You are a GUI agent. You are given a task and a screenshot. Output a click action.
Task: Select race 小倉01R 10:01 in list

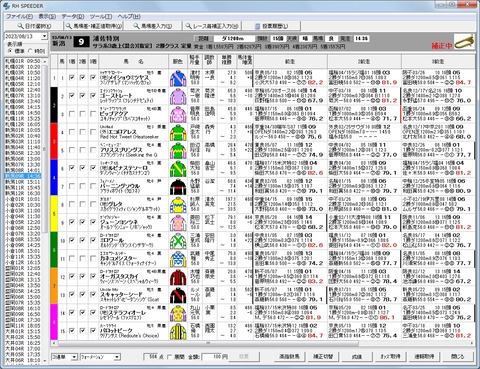[x=23, y=199]
